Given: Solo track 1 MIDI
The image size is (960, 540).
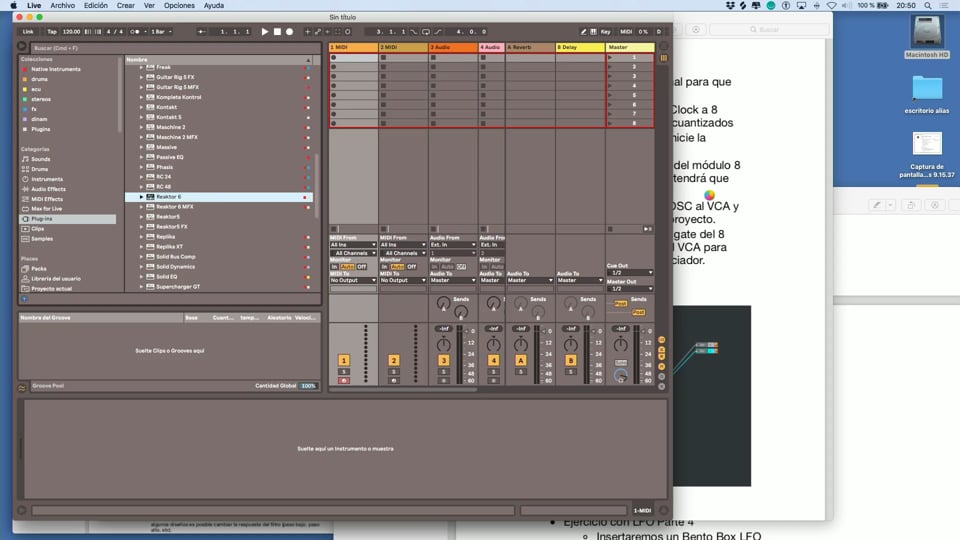Looking at the screenshot, I should click(x=343, y=372).
